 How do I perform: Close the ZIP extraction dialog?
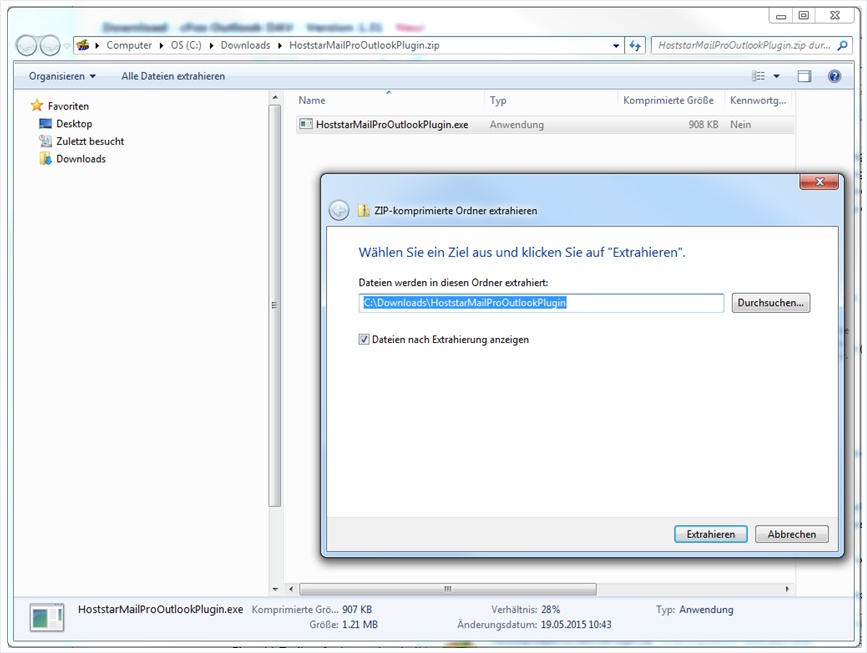(x=819, y=181)
